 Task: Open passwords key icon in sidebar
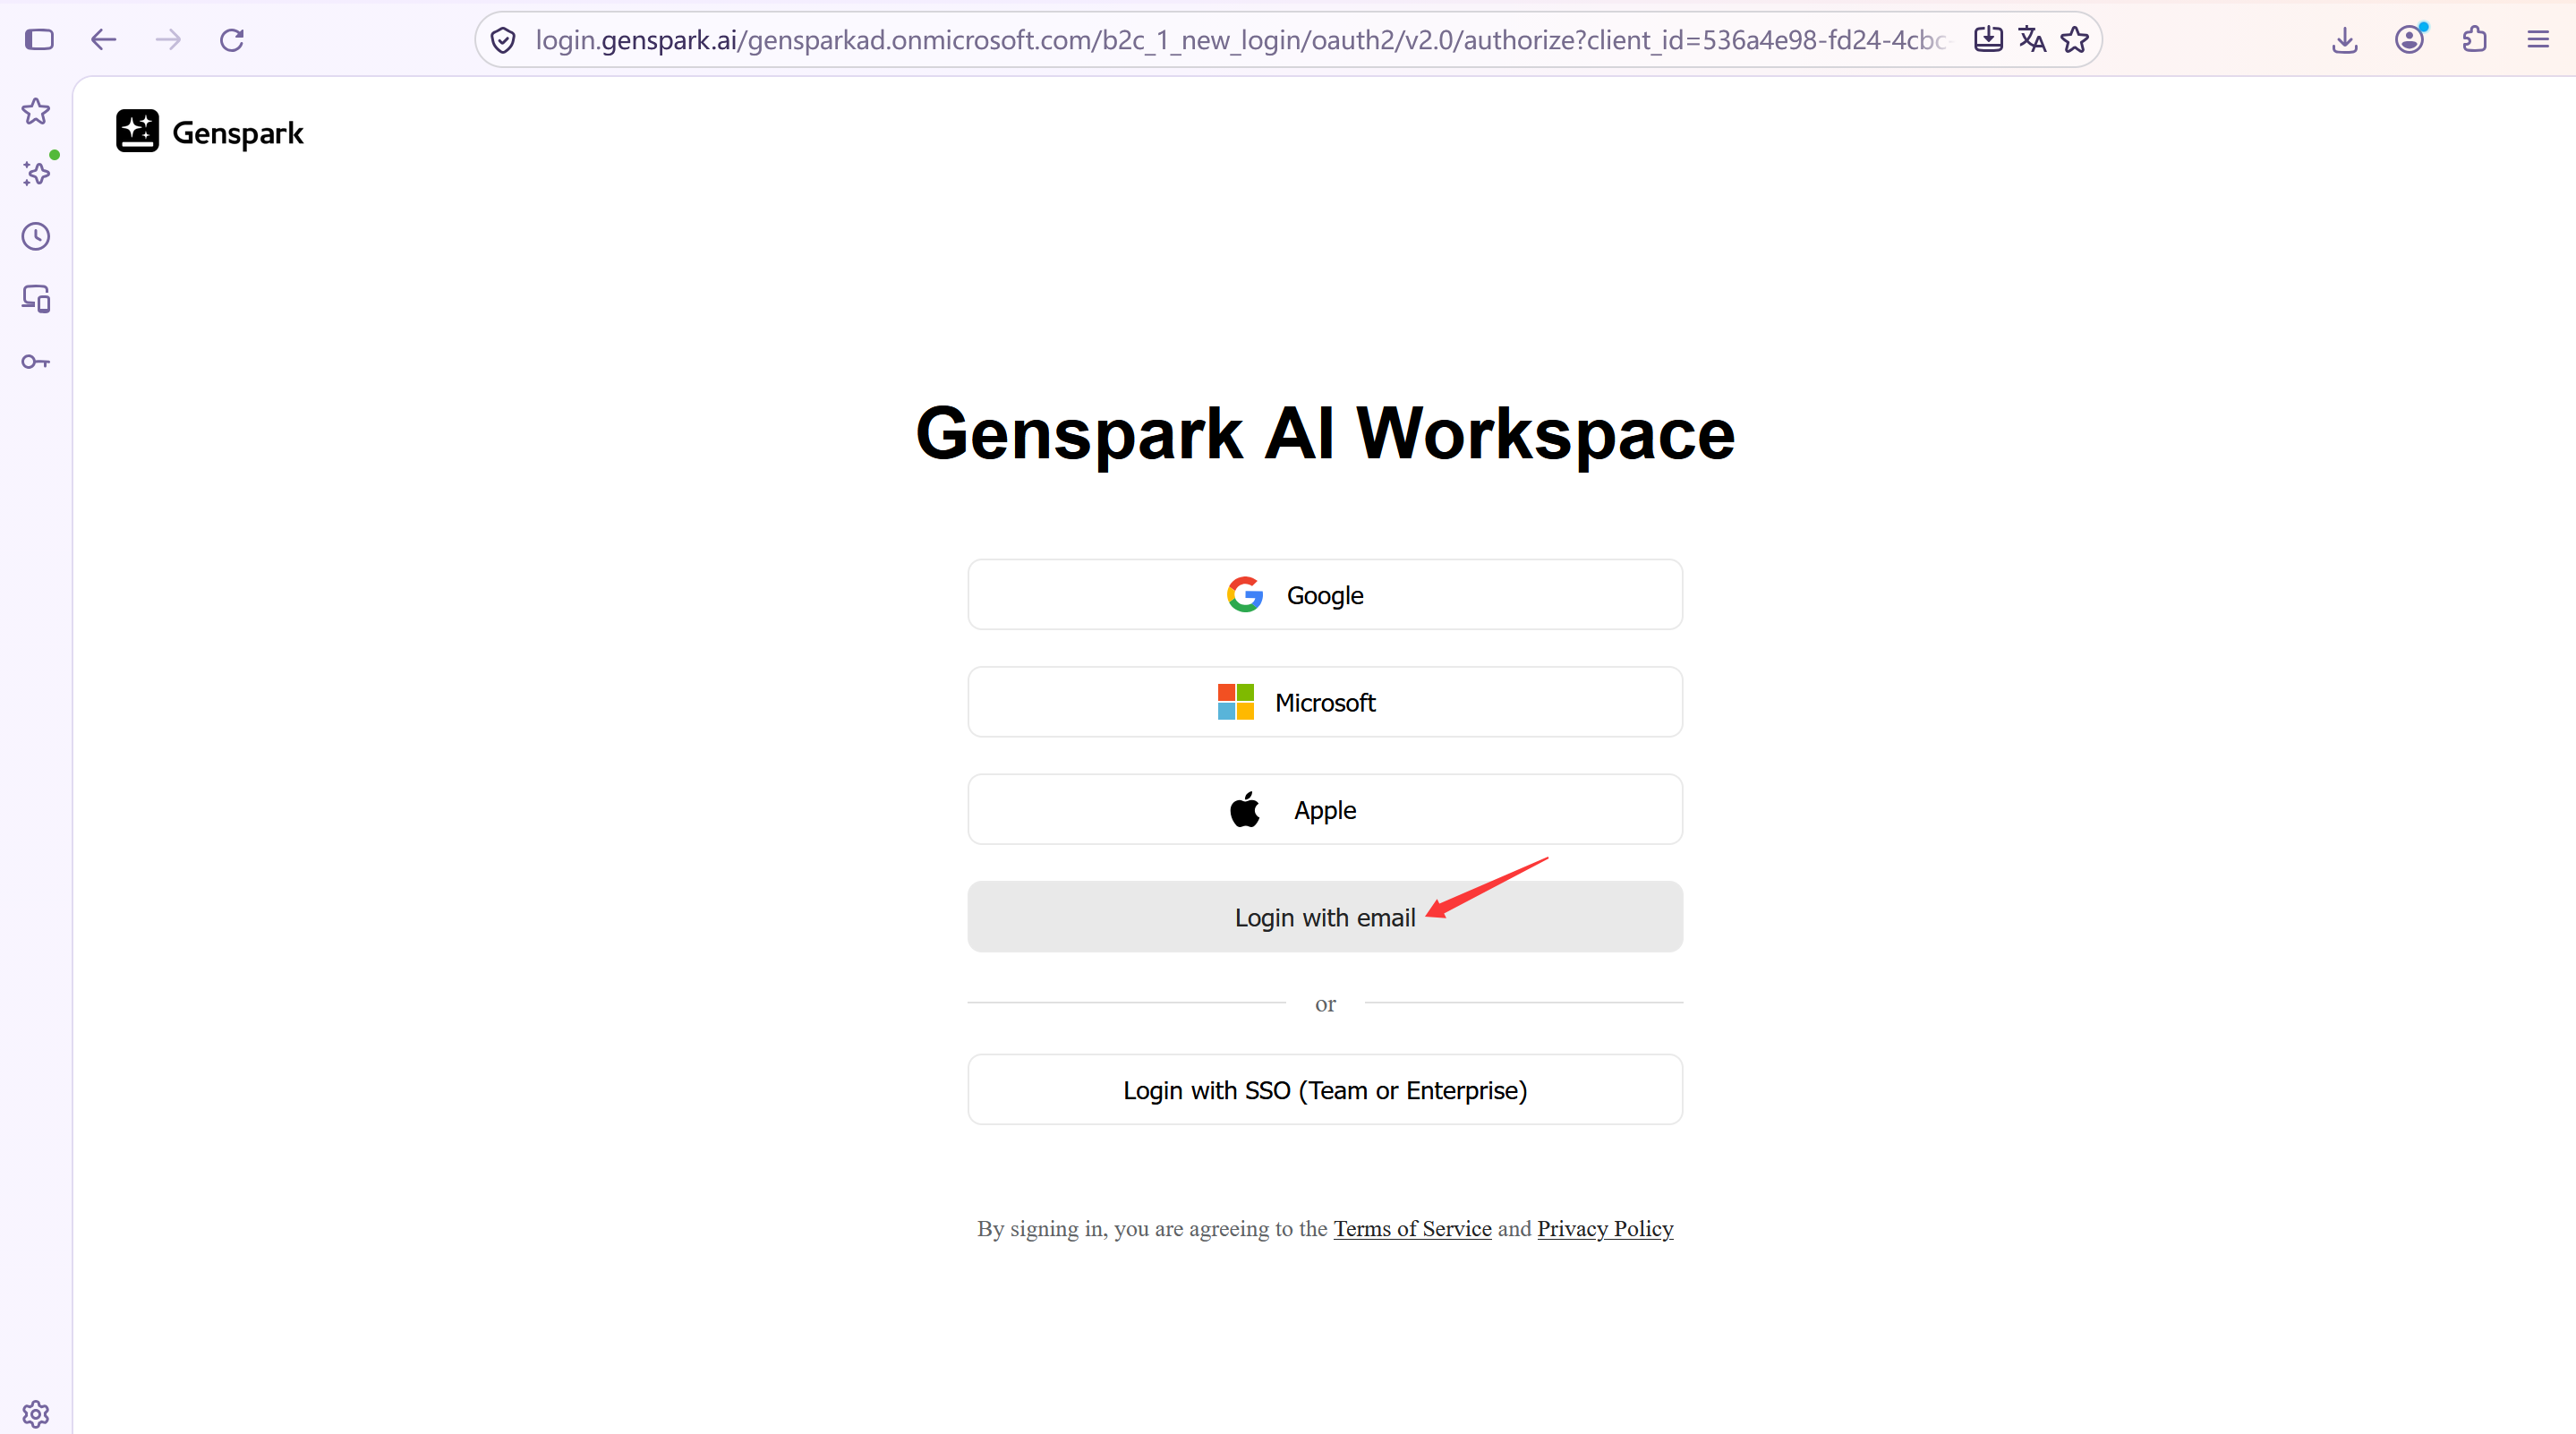tap(36, 361)
